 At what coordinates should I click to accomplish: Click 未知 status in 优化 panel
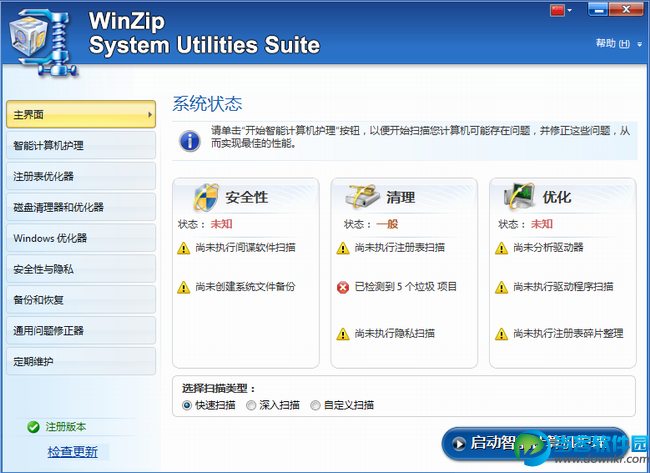[x=542, y=224]
